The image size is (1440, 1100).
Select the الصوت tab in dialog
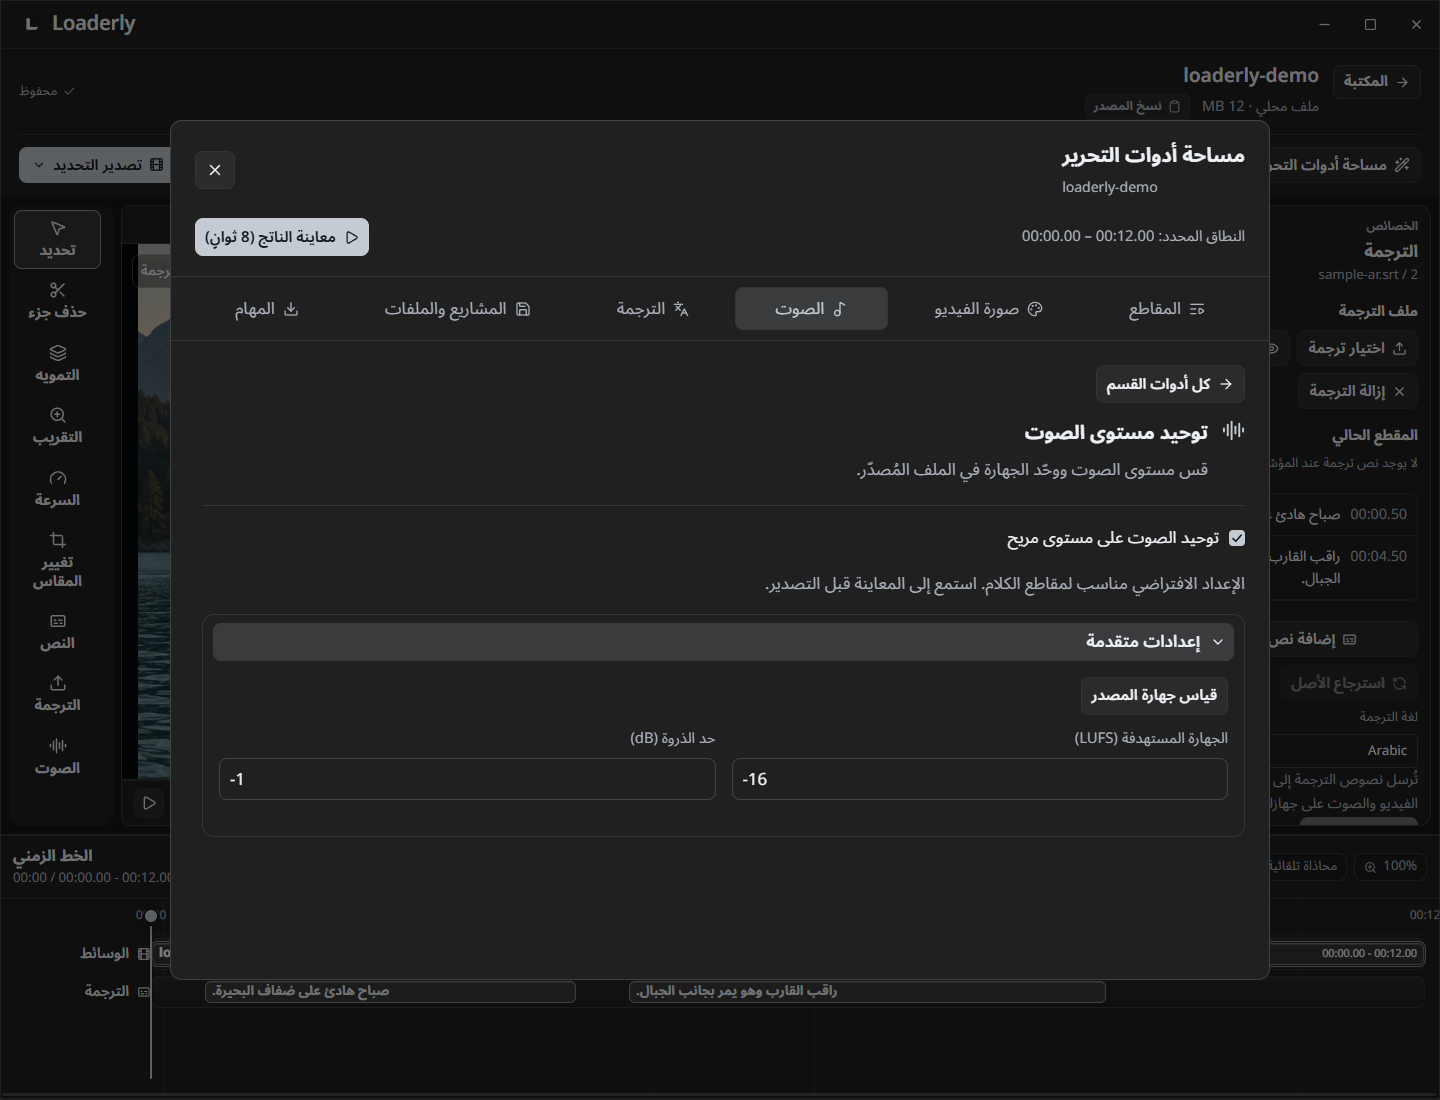811,309
